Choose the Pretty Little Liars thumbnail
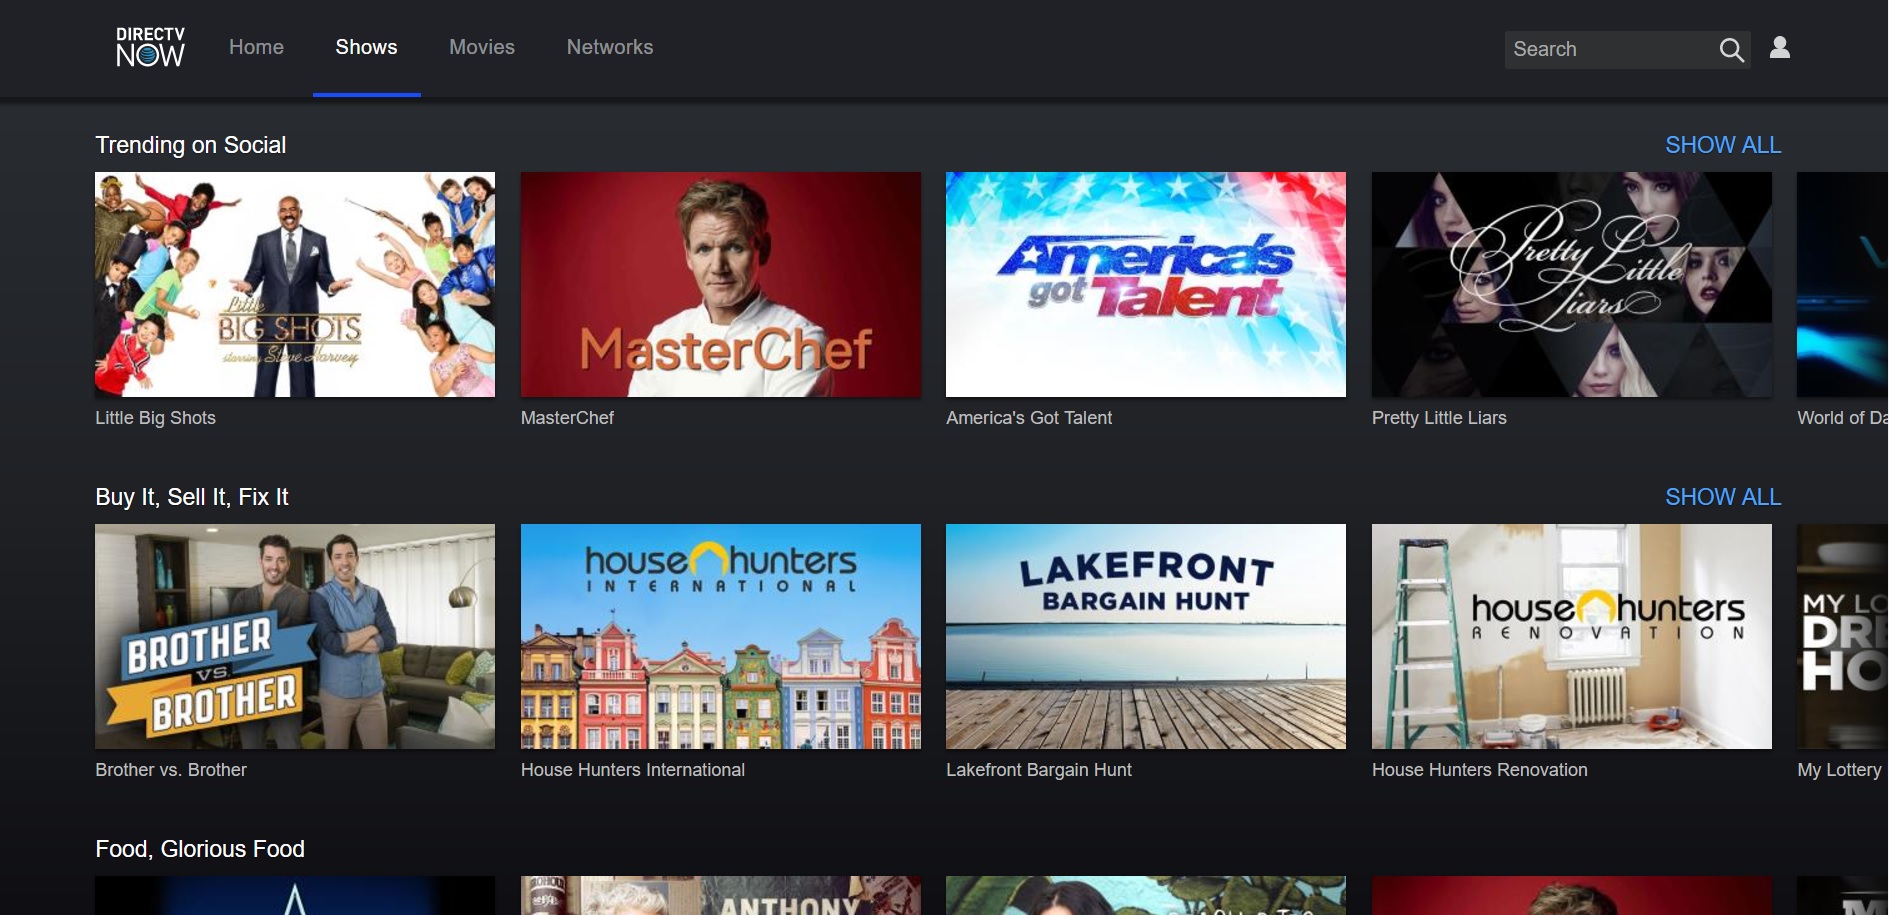Screen dimensions: 1889x915 click(1571, 284)
